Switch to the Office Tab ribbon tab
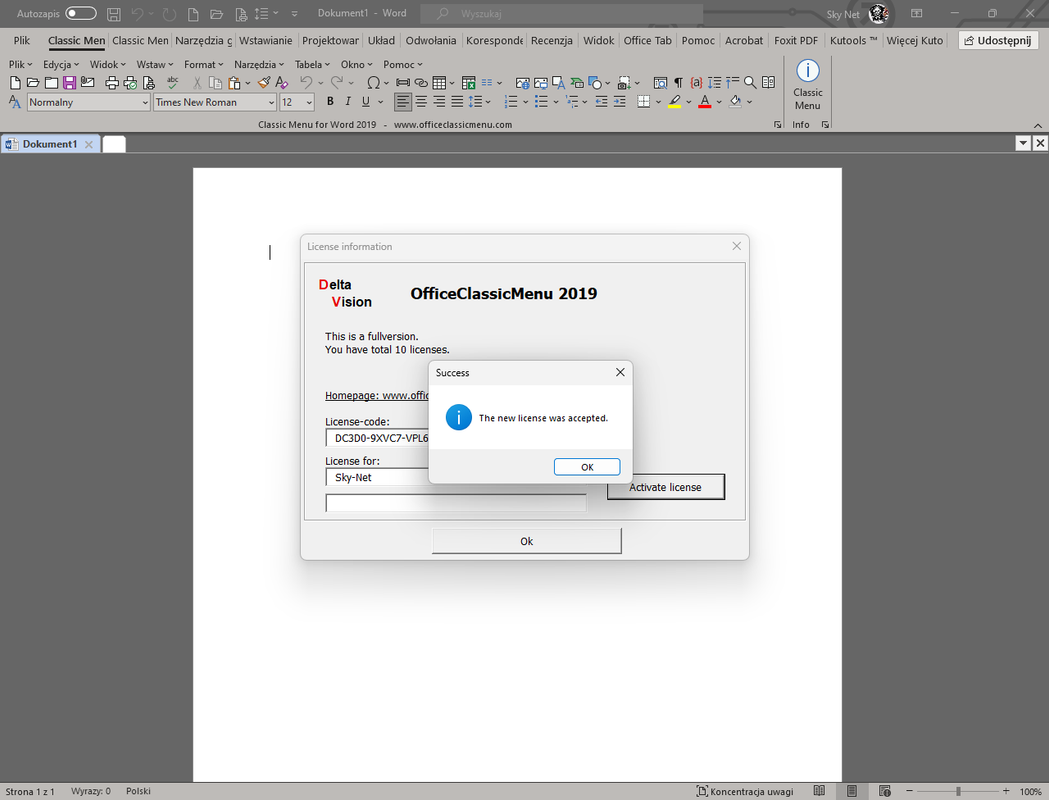Image resolution: width=1049 pixels, height=800 pixels. [647, 40]
